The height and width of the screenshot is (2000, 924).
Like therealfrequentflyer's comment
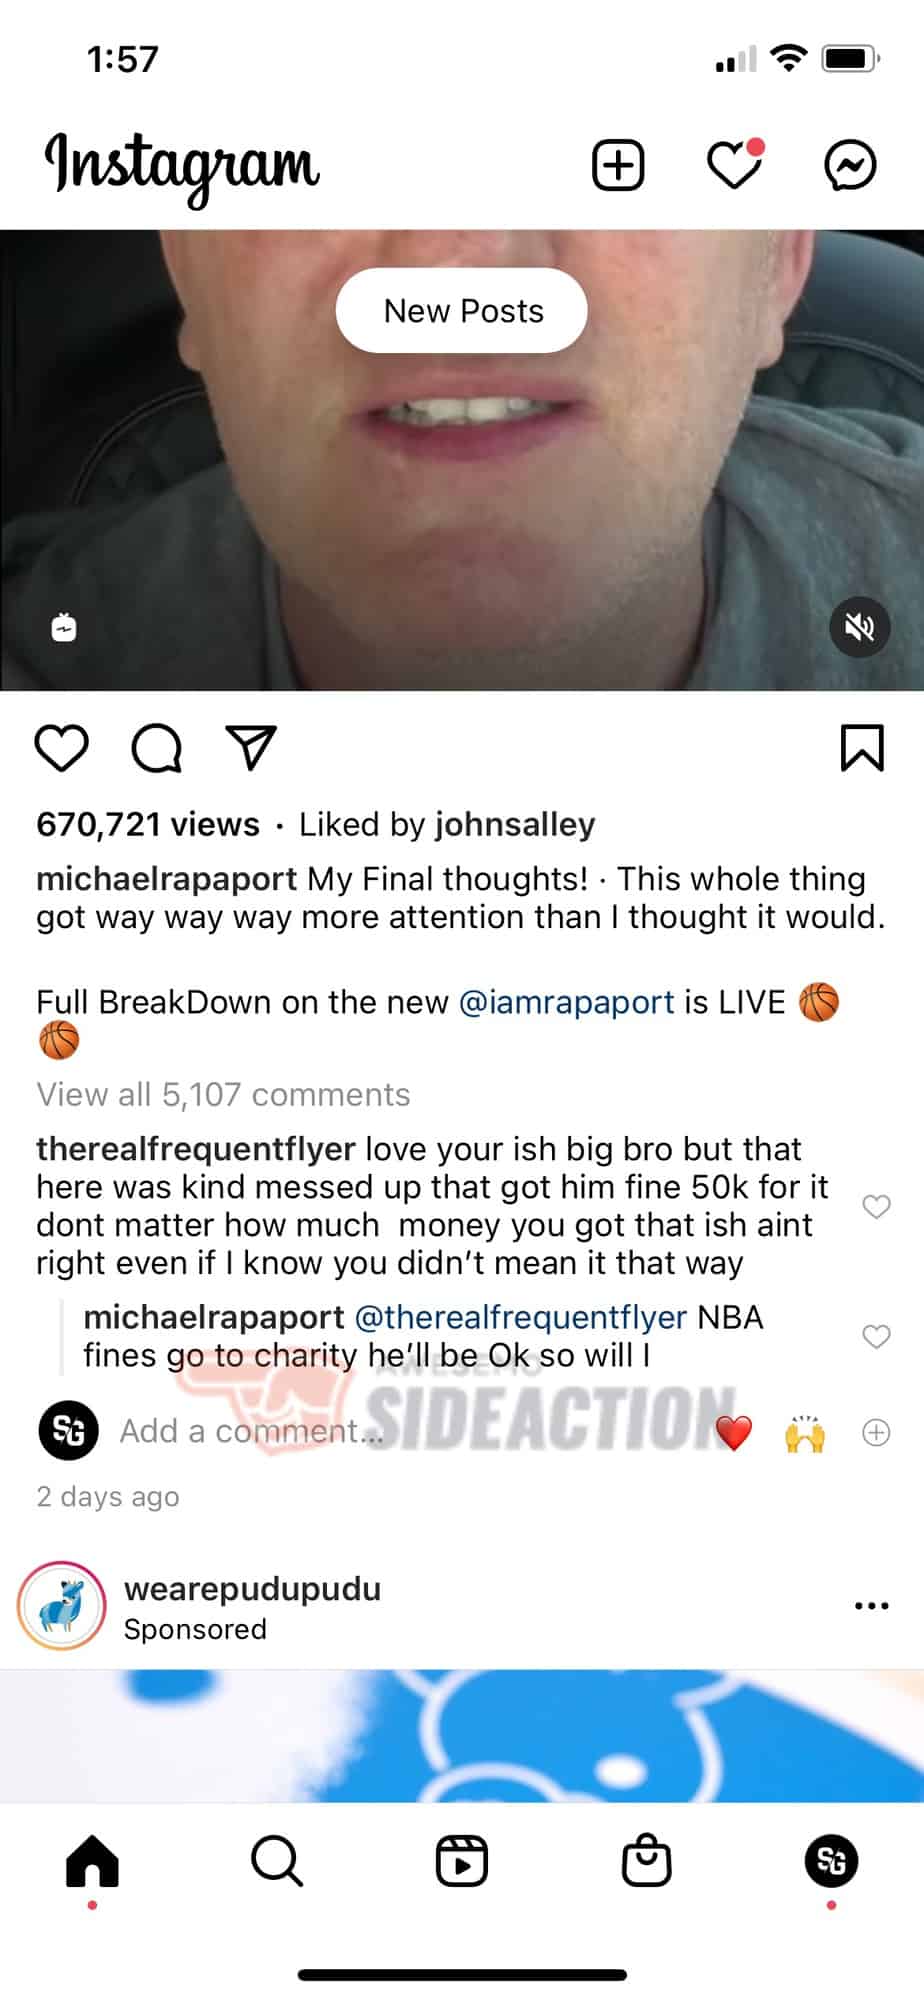(876, 1207)
